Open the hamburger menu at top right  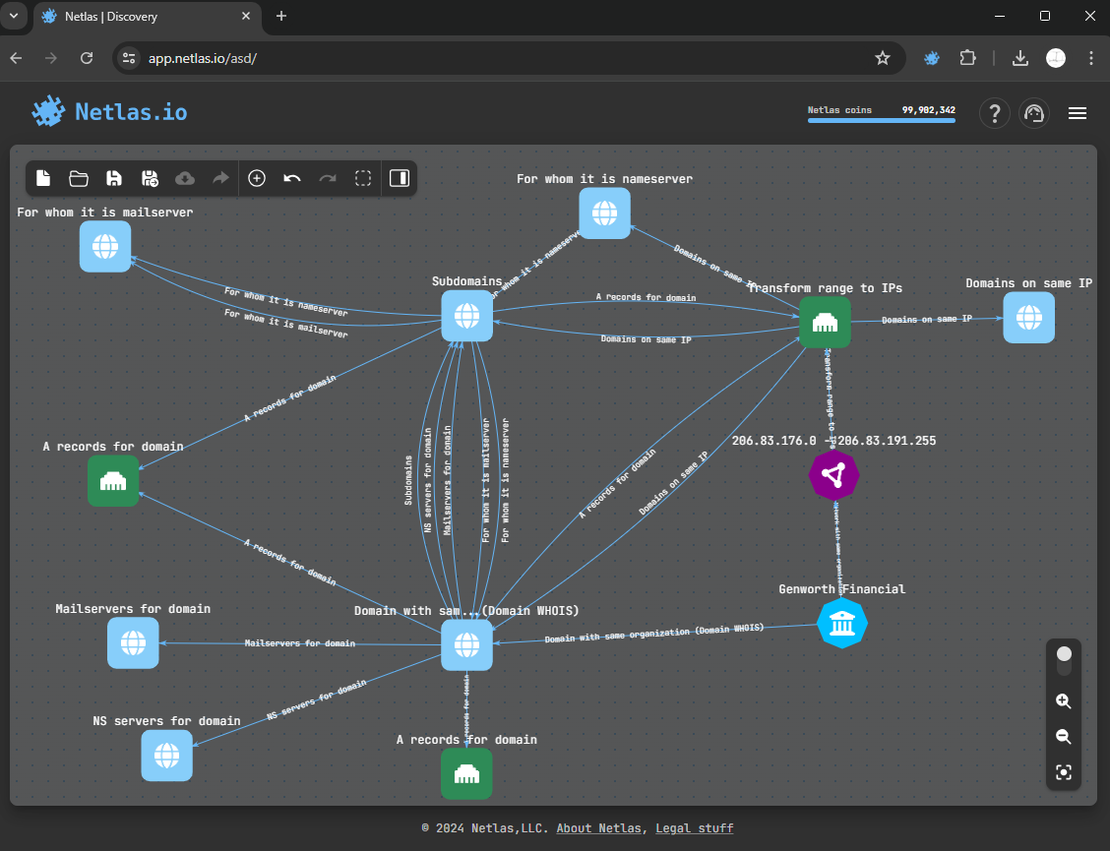(x=1077, y=113)
